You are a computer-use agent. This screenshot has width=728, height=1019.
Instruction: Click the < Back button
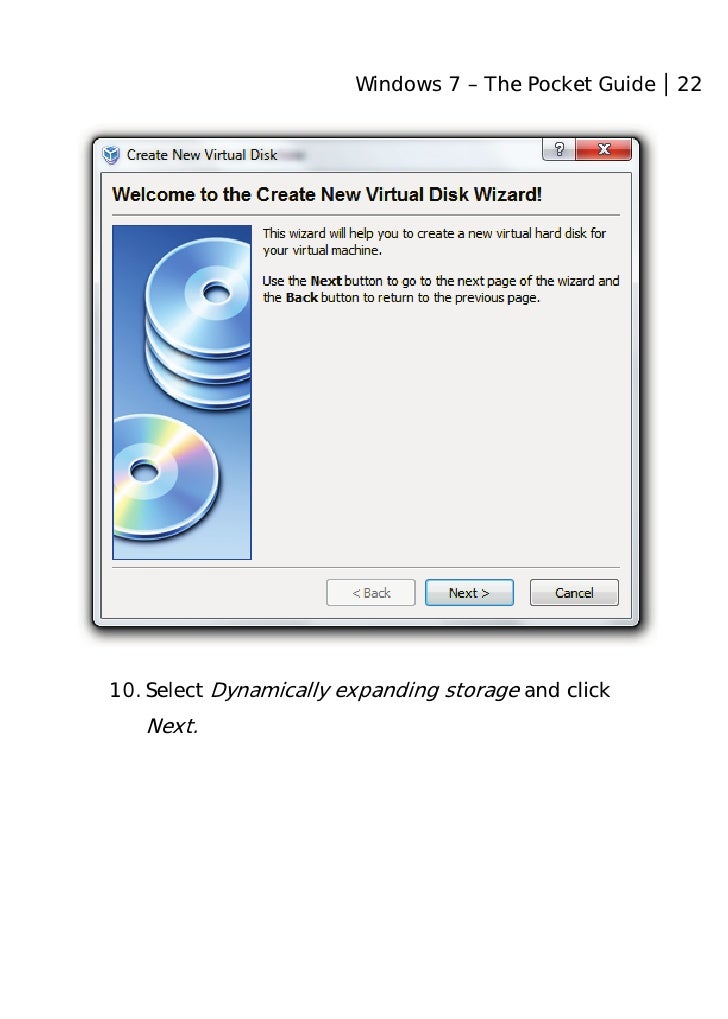click(370, 593)
